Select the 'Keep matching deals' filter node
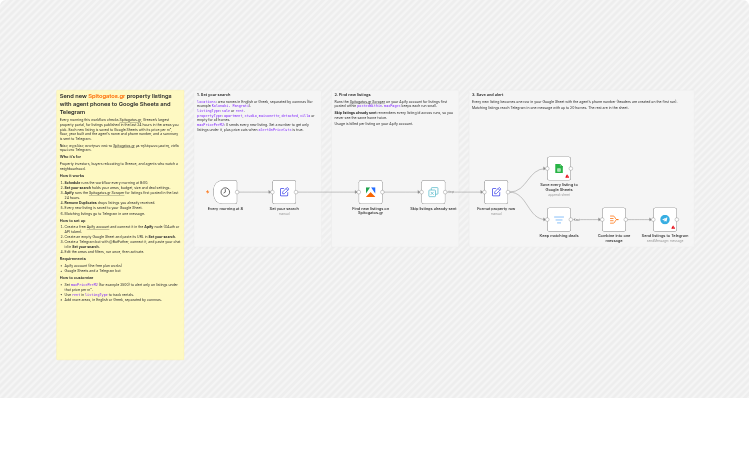This screenshot has width=749, height=450. tap(559, 219)
